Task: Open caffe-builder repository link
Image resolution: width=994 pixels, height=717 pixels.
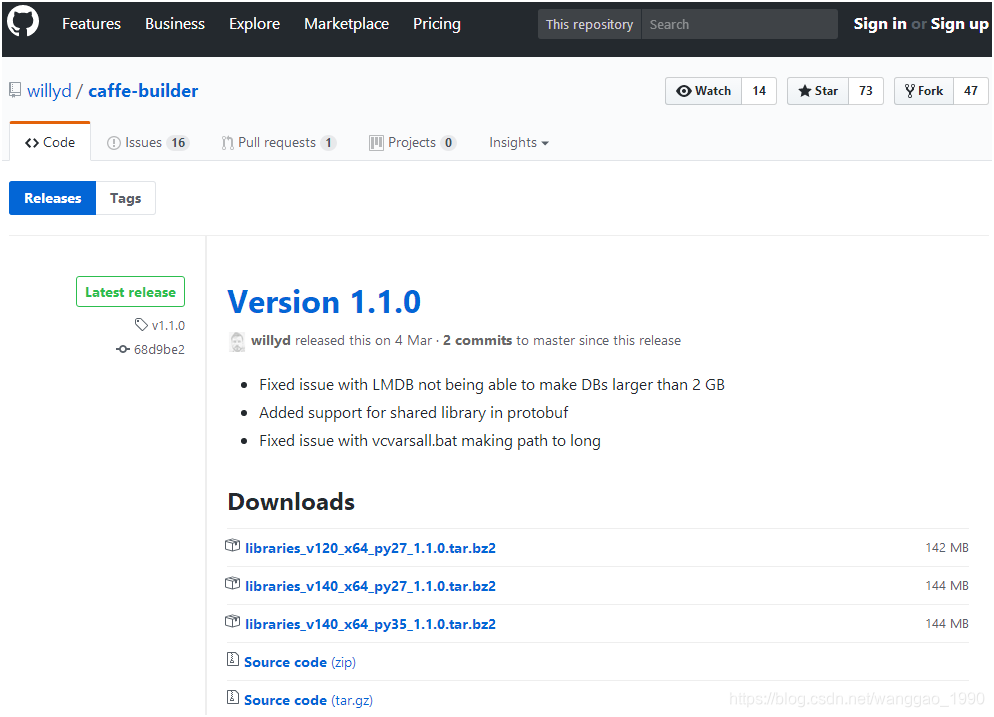Action: [143, 91]
